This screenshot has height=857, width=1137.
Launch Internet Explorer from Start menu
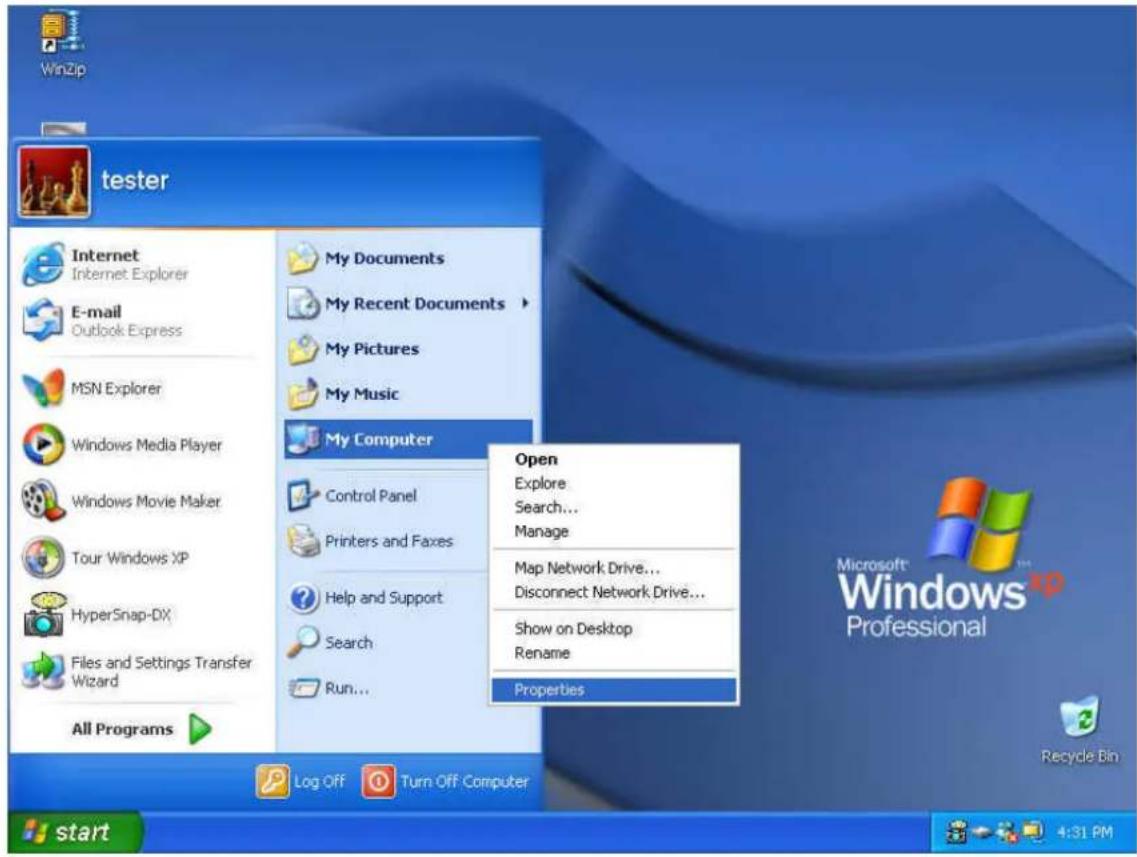[106, 264]
